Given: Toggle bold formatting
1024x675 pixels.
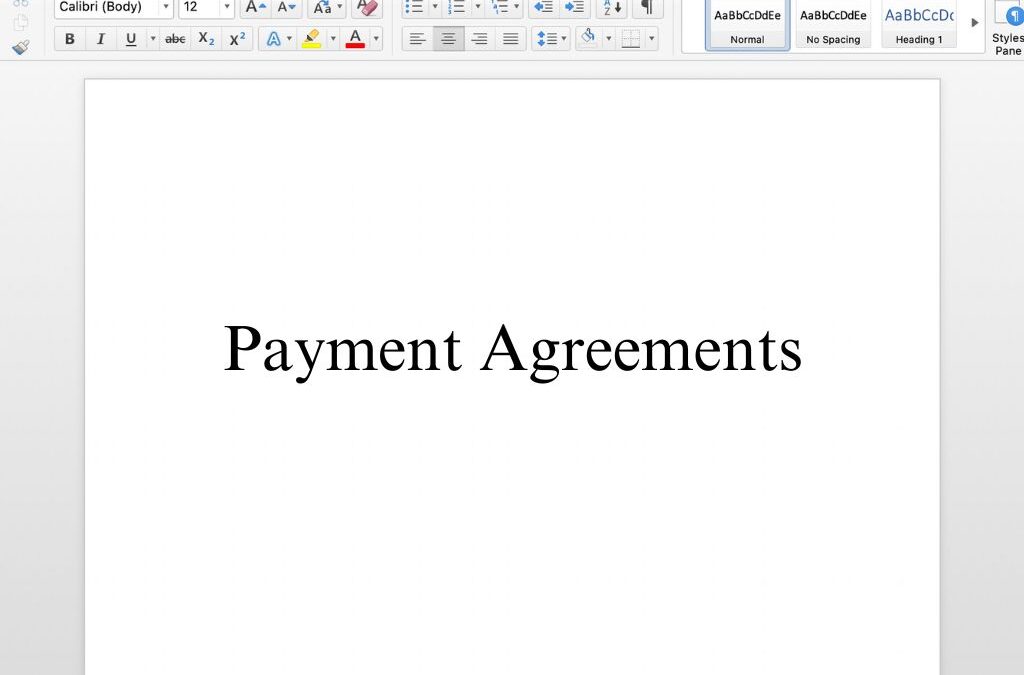Looking at the screenshot, I should [69, 39].
